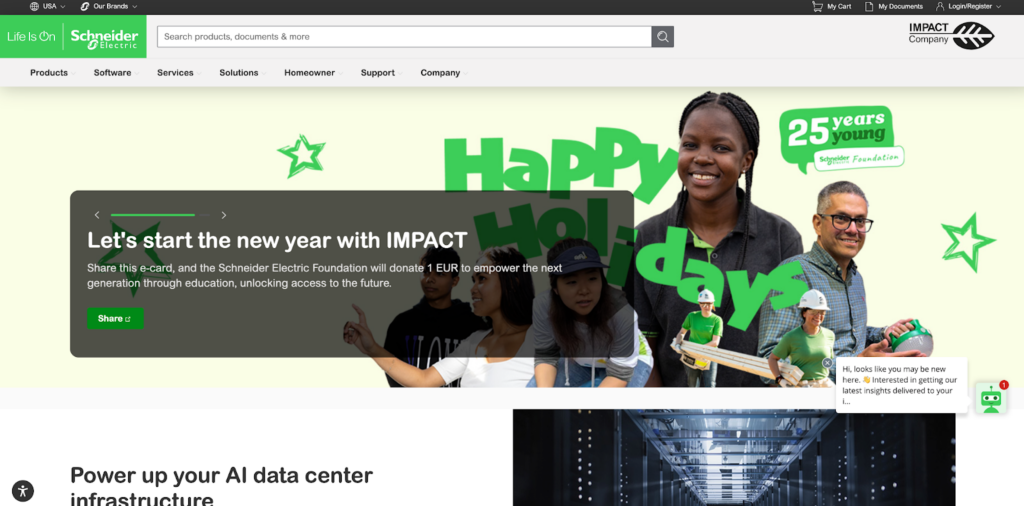The image size is (1024, 506).
Task: Expand the Our Brands dropdown
Action: pos(108,7)
